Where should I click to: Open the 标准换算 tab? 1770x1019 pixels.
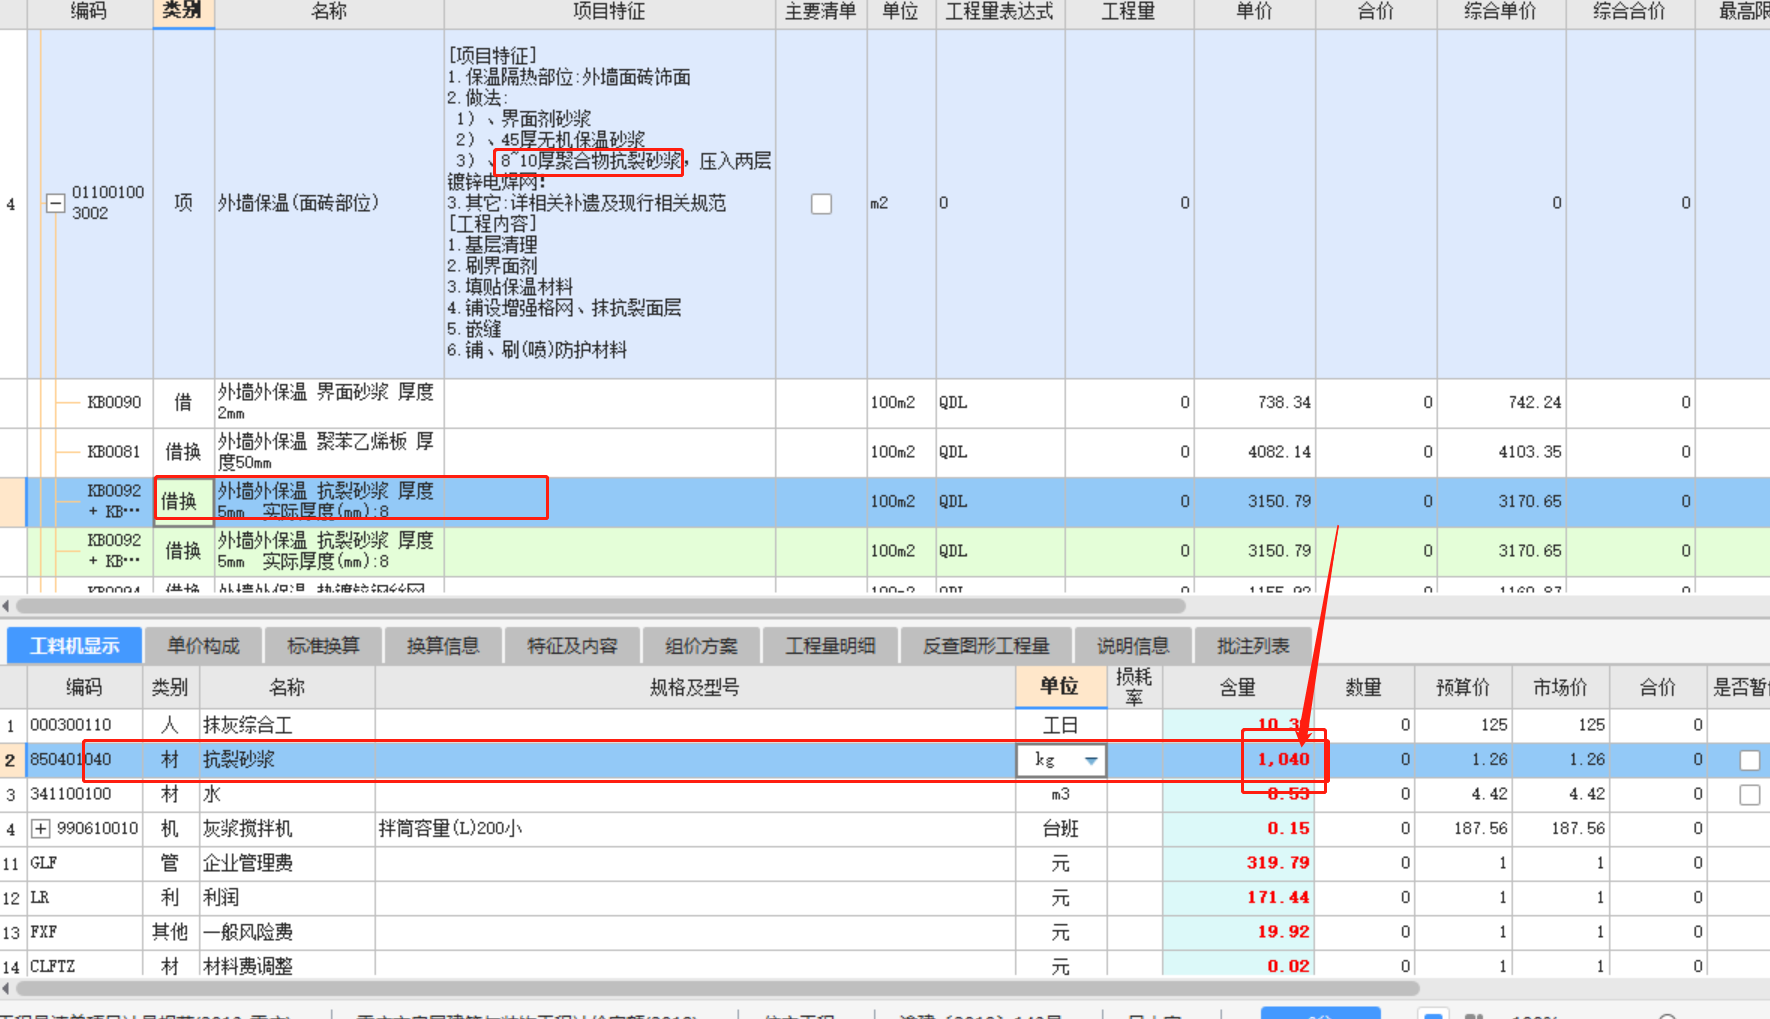click(323, 646)
